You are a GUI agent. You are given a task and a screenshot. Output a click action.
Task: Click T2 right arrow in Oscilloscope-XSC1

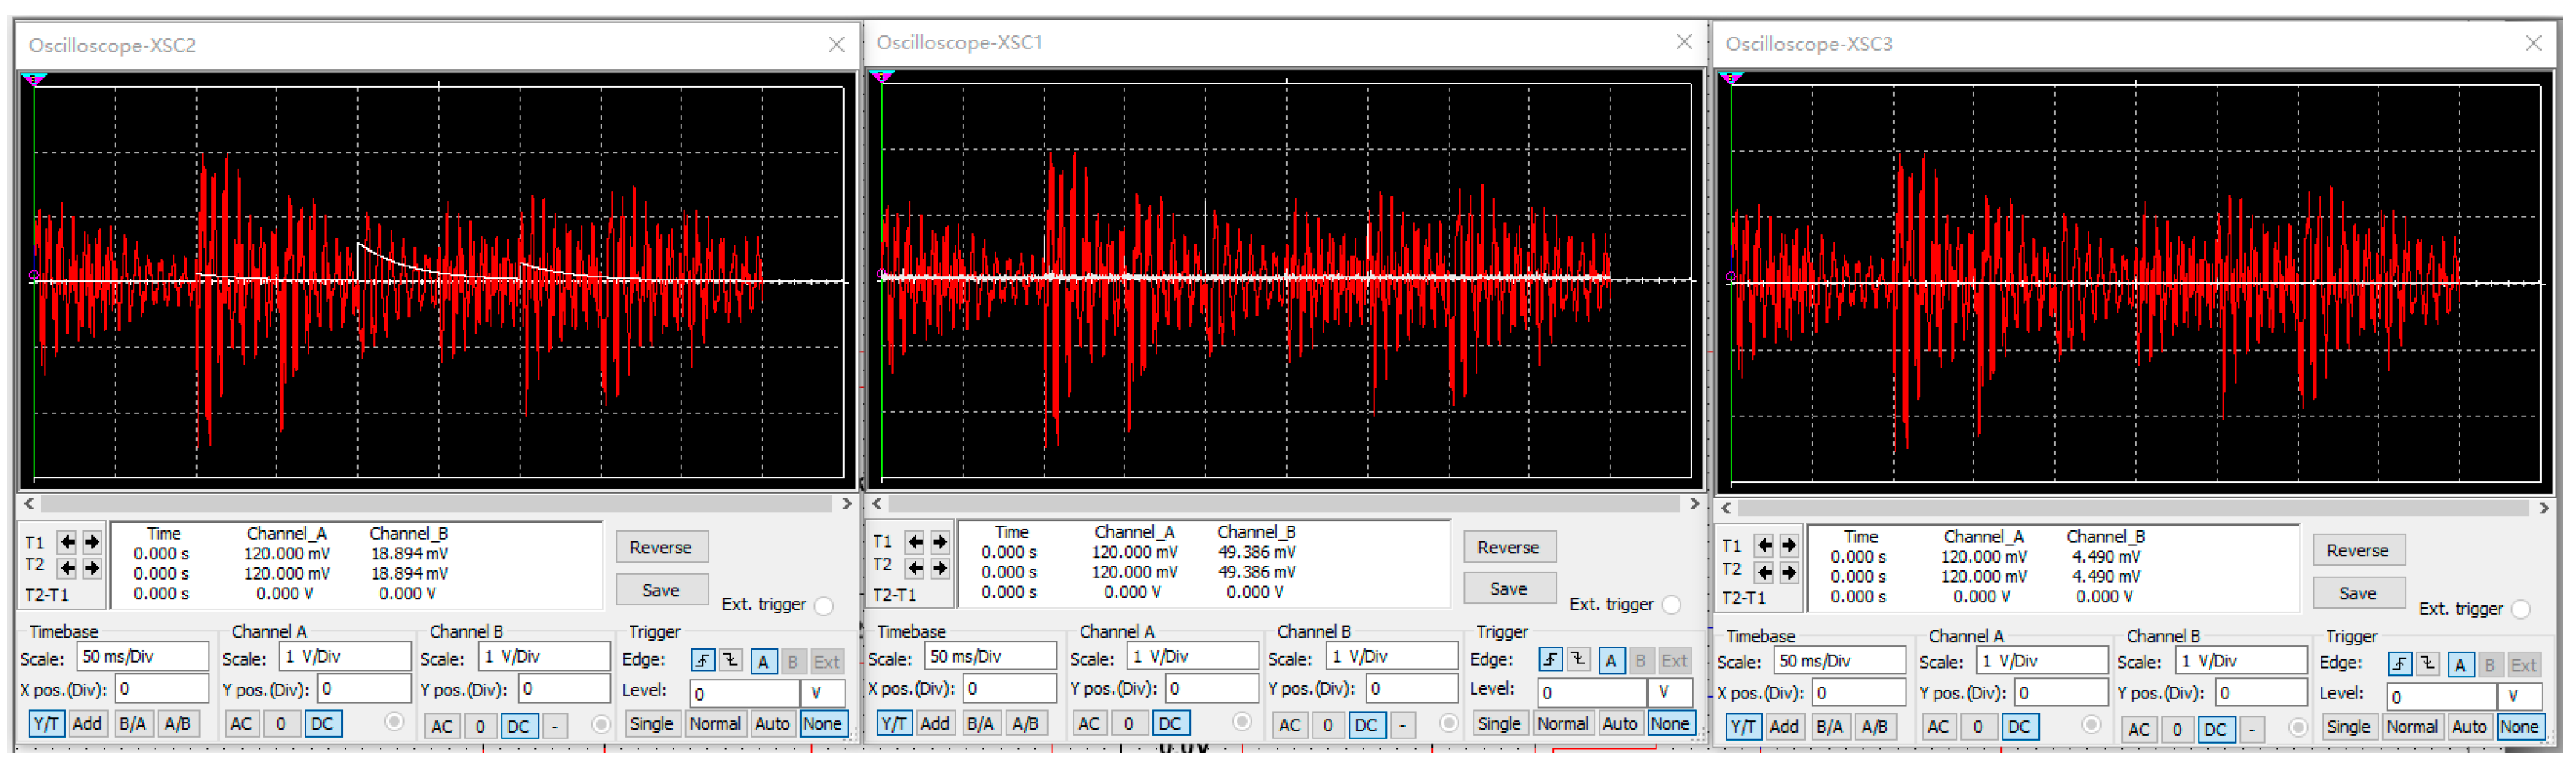pyautogui.click(x=940, y=568)
